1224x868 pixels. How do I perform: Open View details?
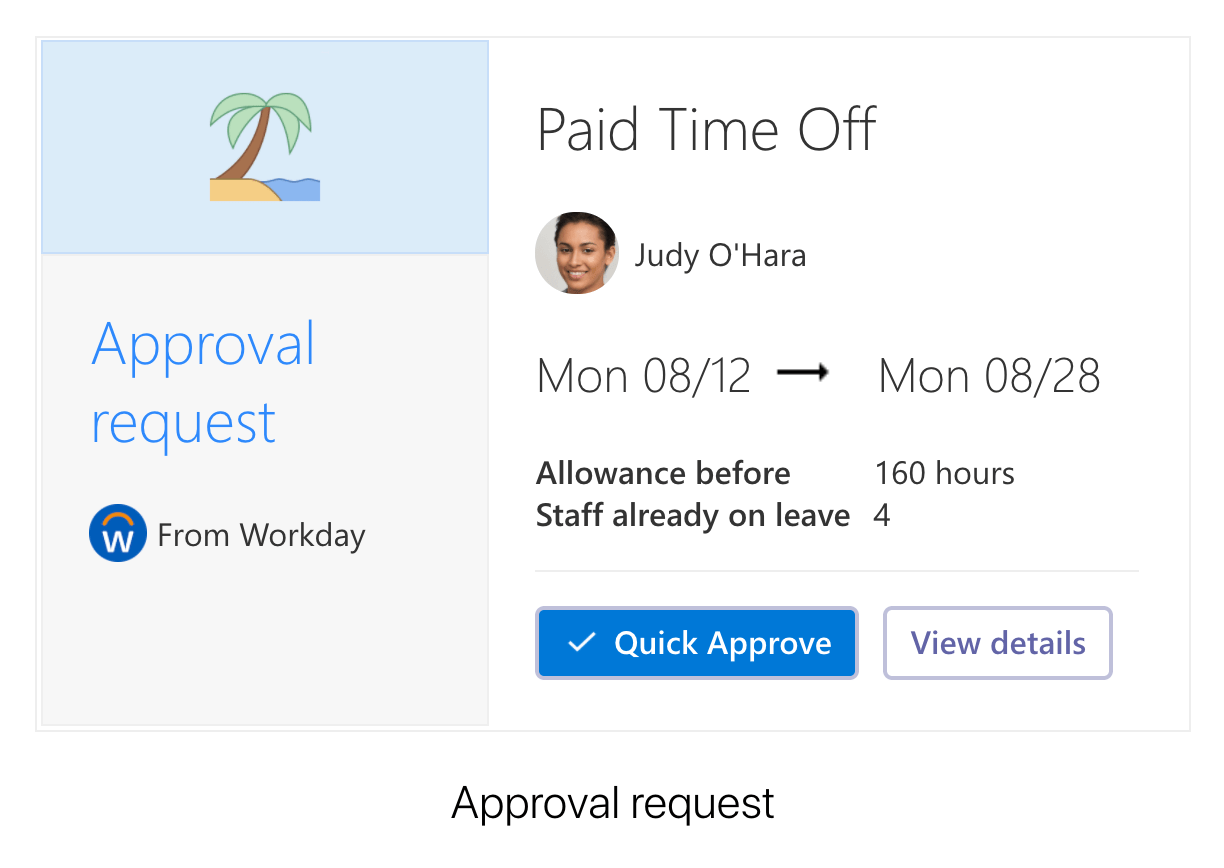[997, 642]
